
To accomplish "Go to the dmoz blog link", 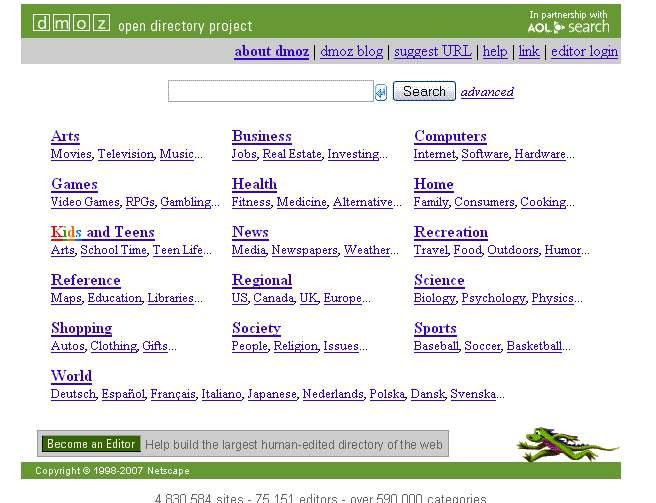I will (351, 51).
